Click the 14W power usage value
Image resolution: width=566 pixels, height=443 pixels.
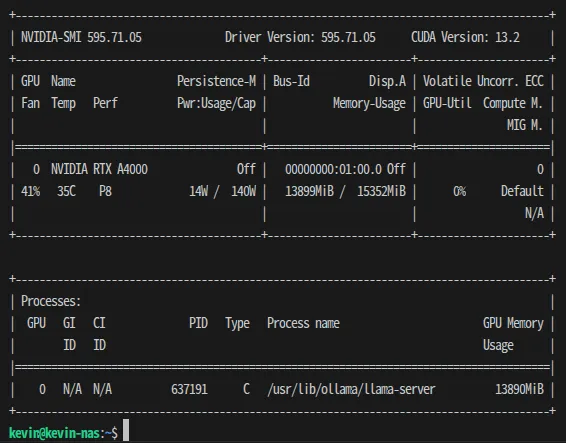[x=199, y=191]
